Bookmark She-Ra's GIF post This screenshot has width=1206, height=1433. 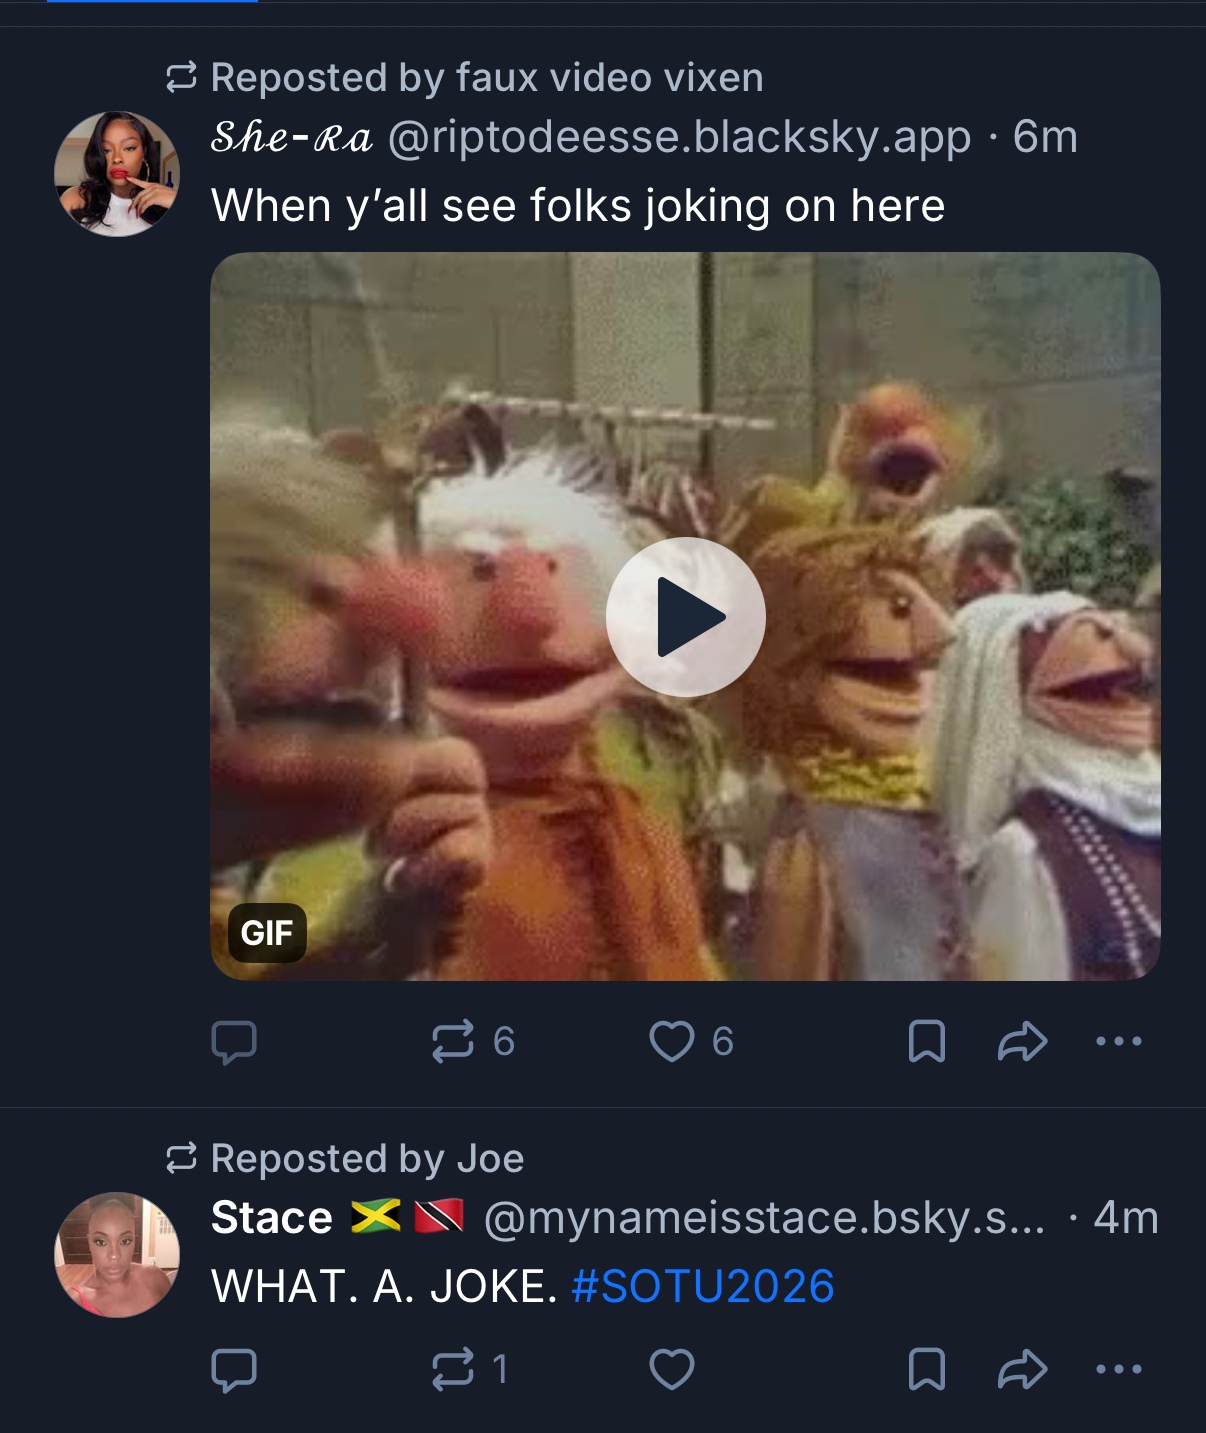pos(926,1041)
